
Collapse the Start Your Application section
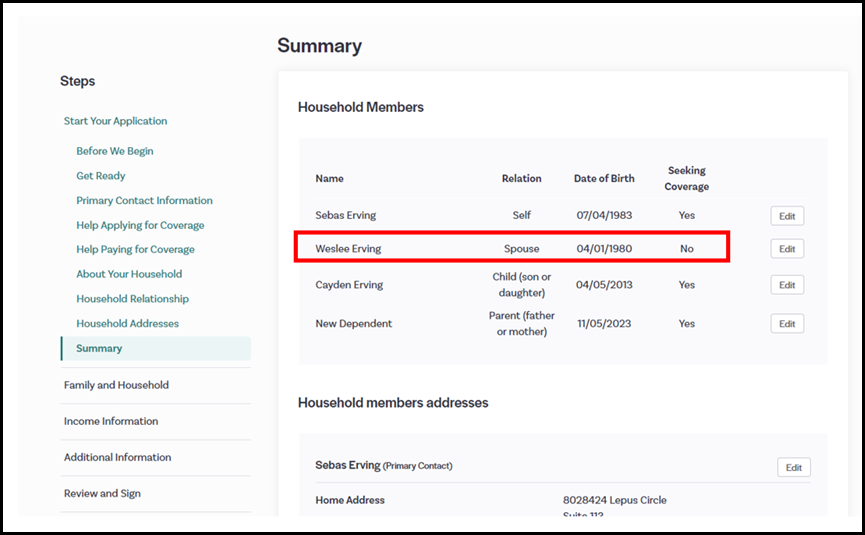click(x=115, y=121)
